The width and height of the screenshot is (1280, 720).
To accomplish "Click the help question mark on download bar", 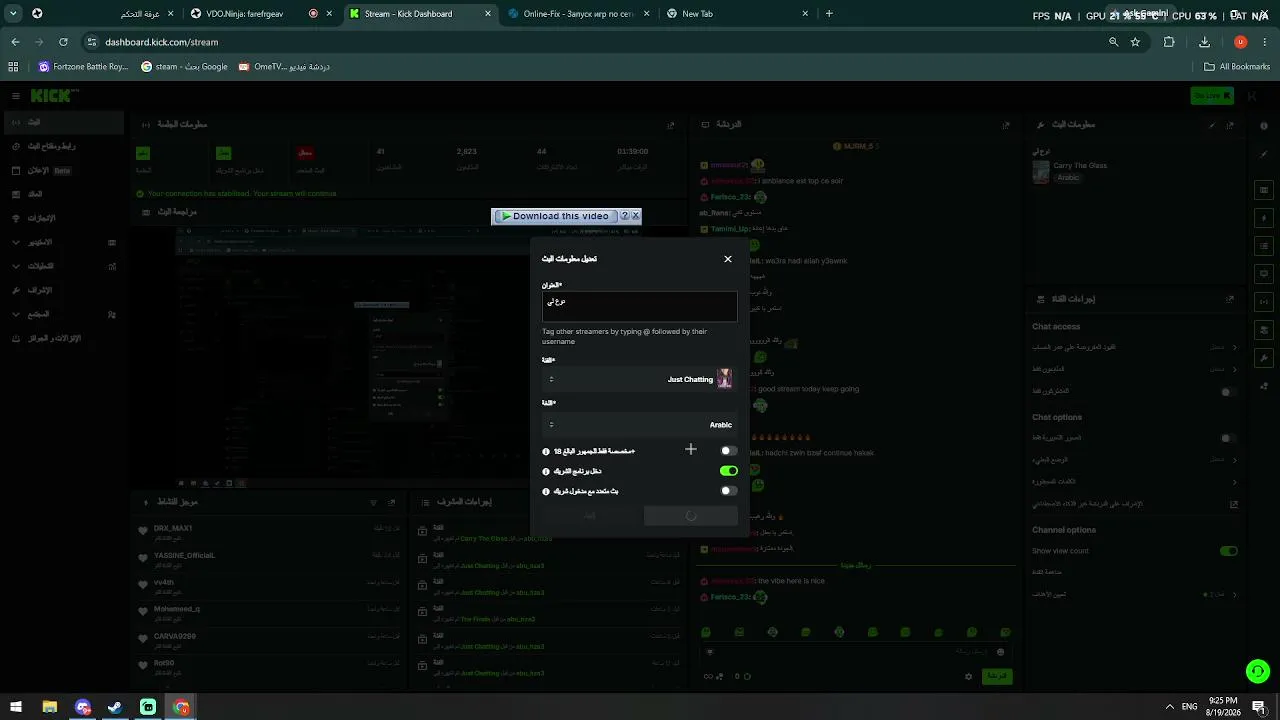I will (625, 216).
